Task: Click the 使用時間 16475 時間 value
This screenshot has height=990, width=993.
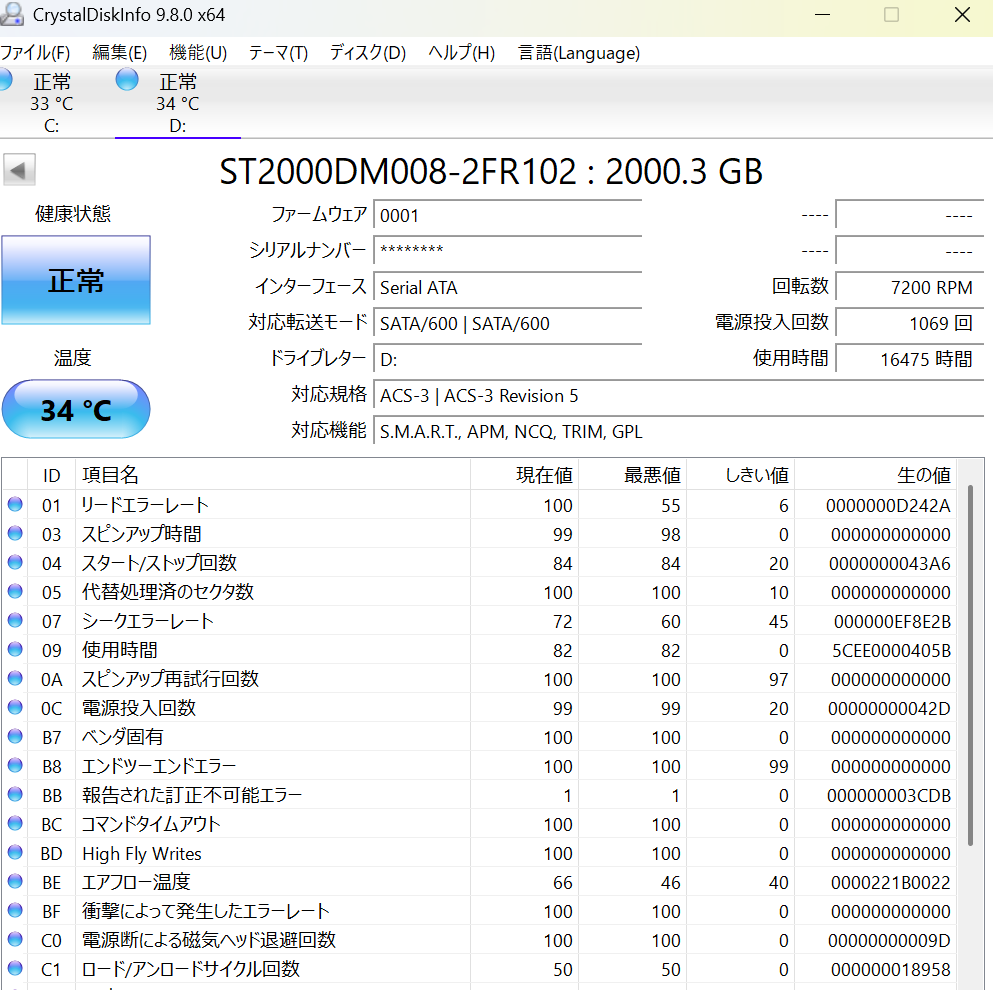Action: tap(910, 359)
